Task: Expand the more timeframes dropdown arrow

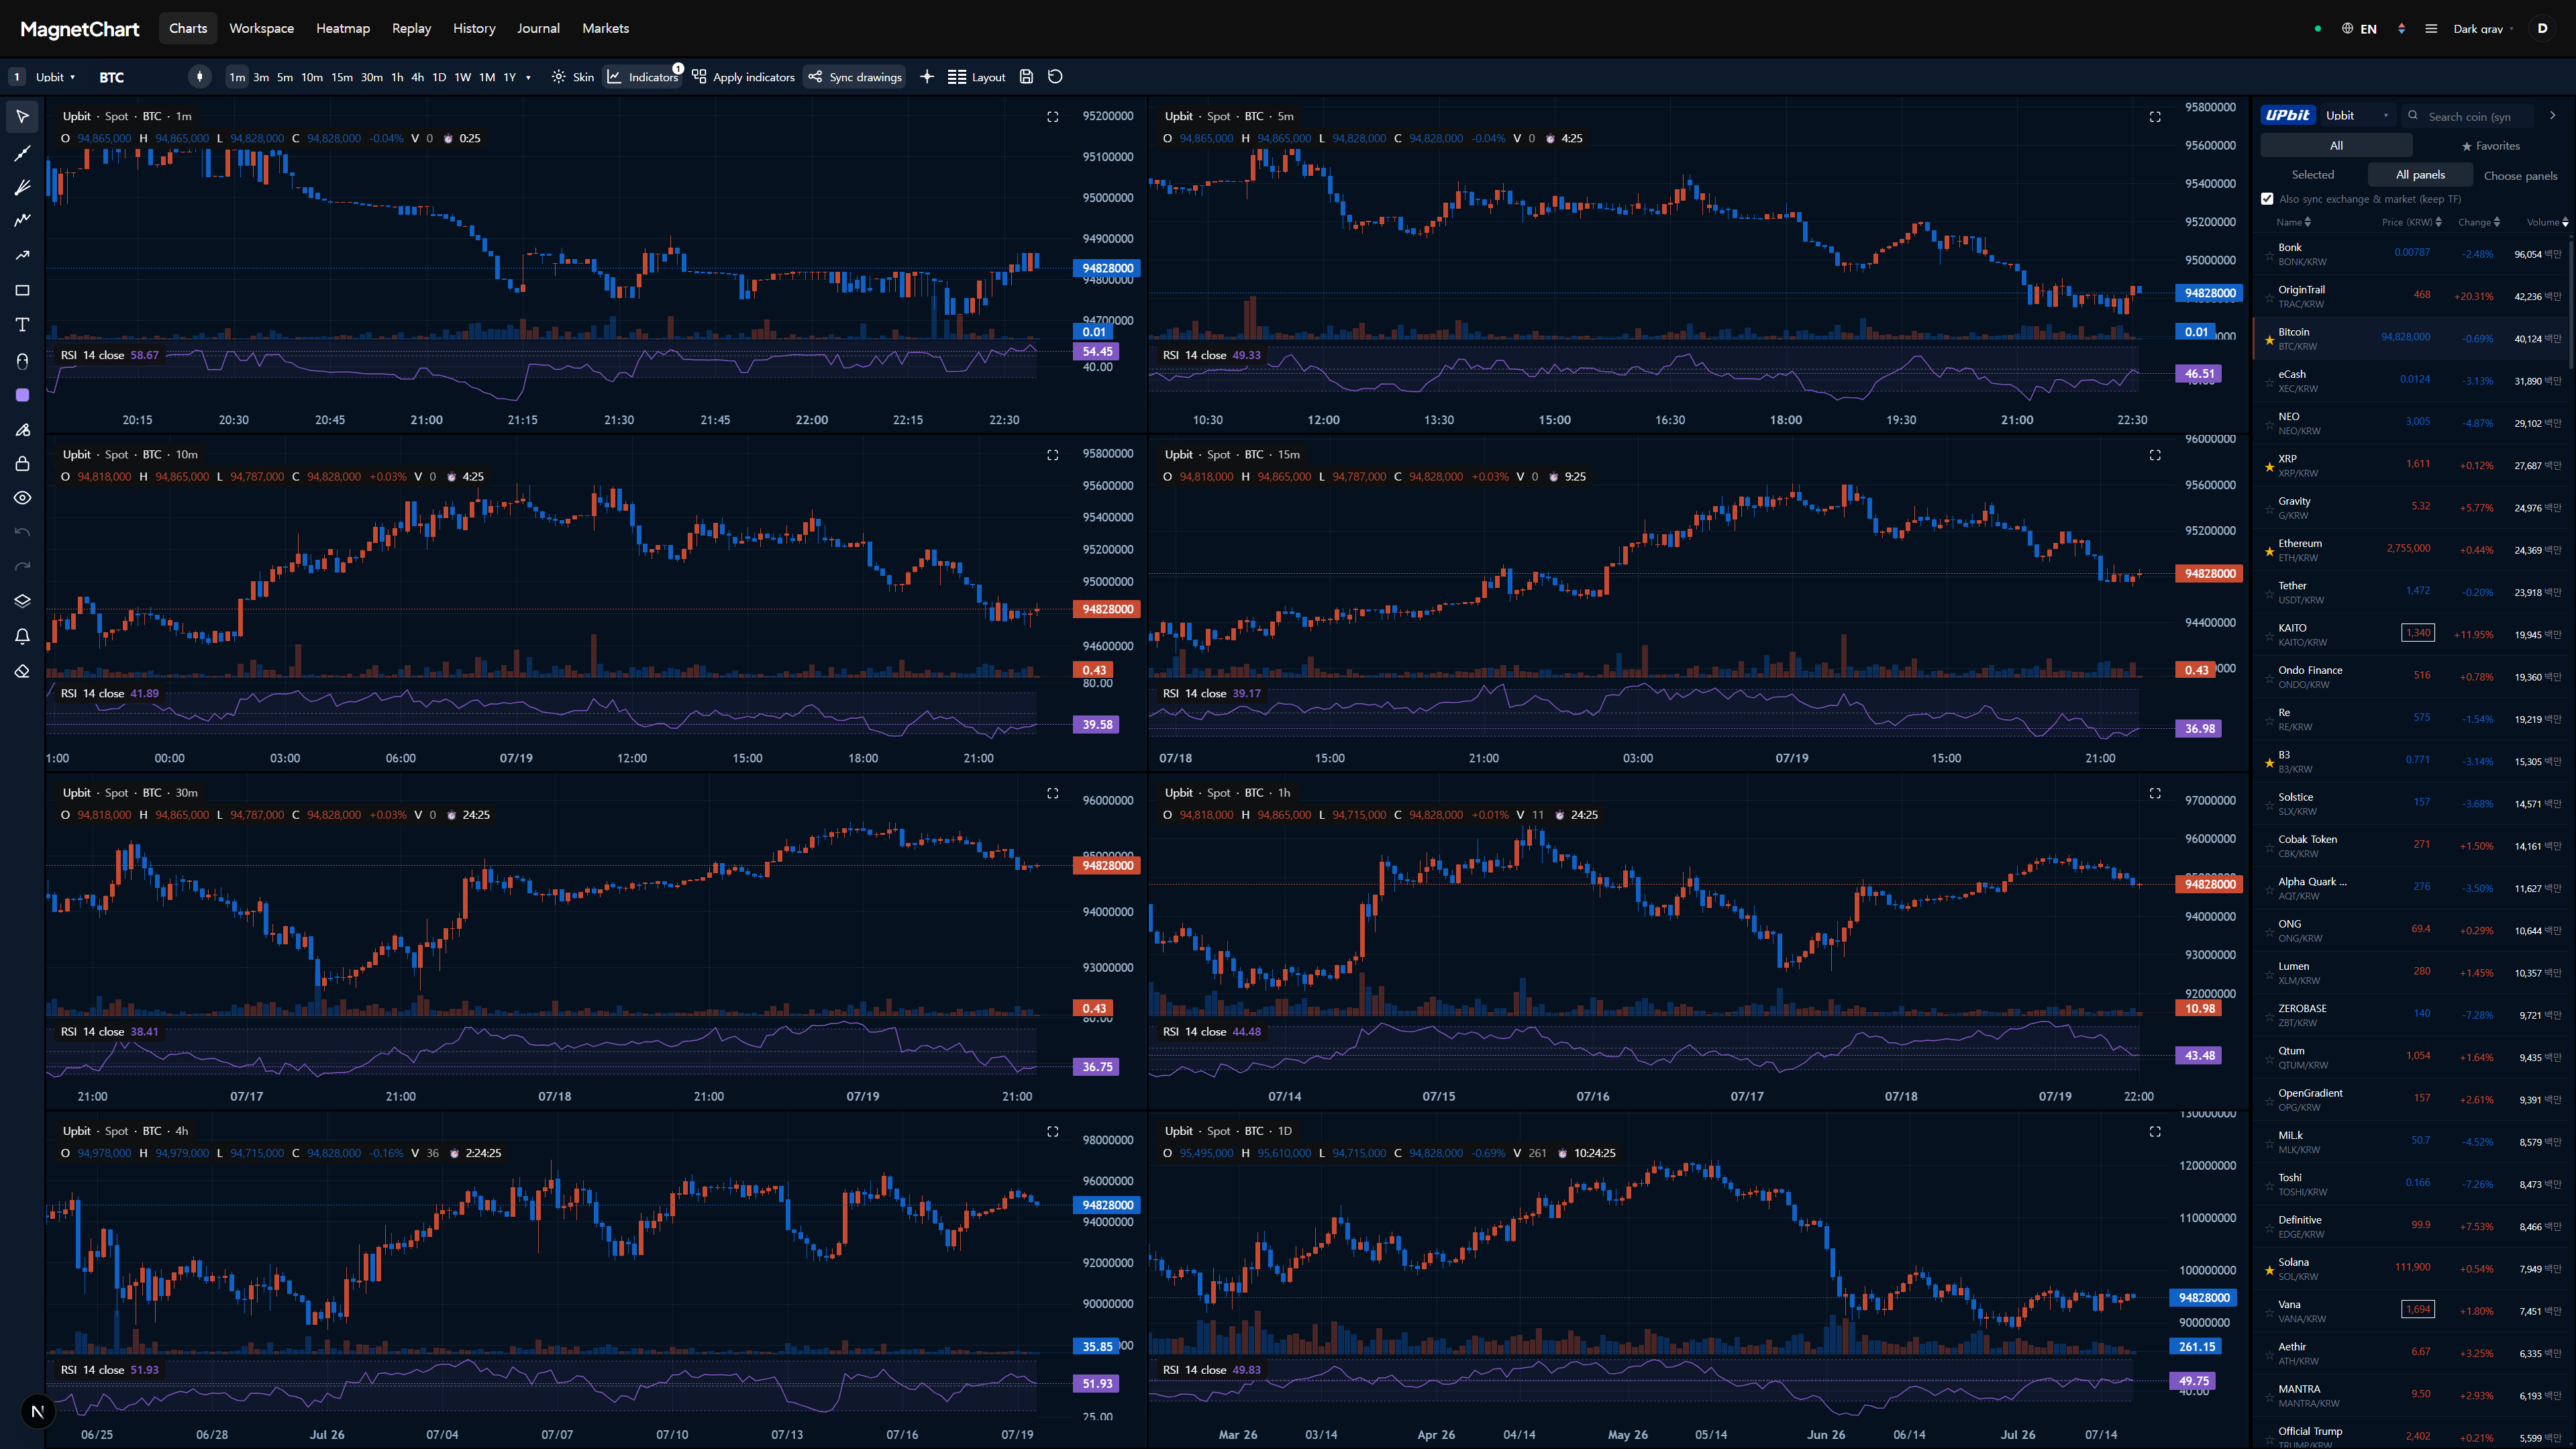Action: (x=528, y=77)
